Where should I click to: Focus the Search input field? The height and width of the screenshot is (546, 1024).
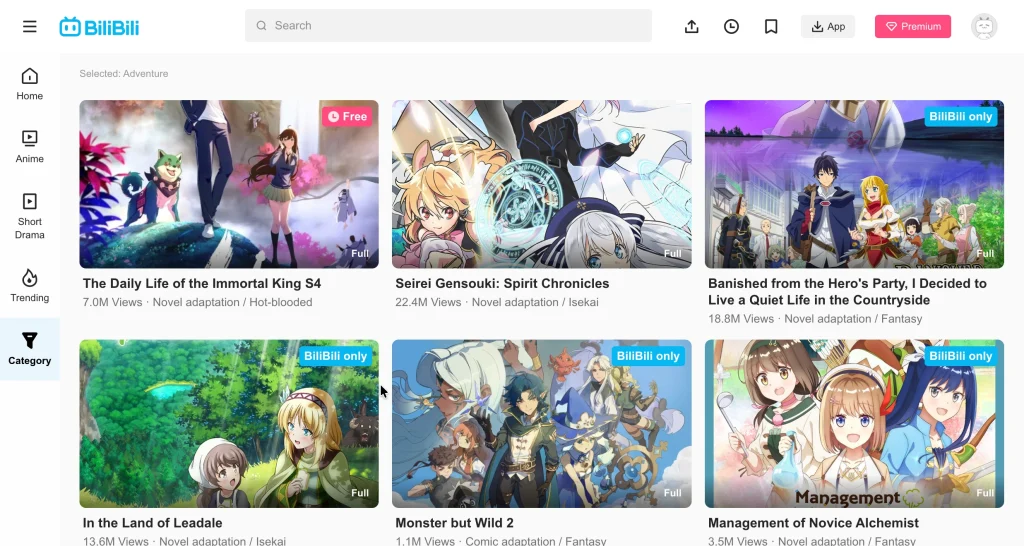click(x=448, y=25)
